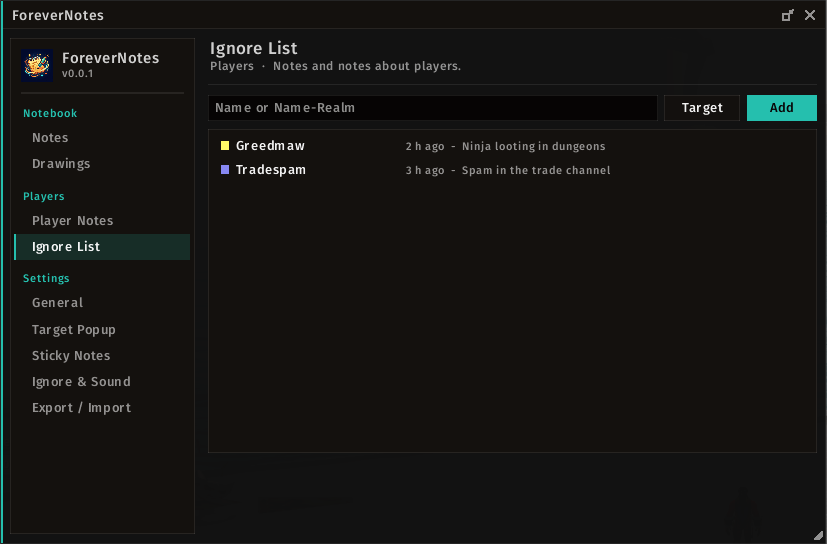This screenshot has height=544, width=827.
Task: Click Tradespam's purple class color square
Action: click(x=225, y=170)
